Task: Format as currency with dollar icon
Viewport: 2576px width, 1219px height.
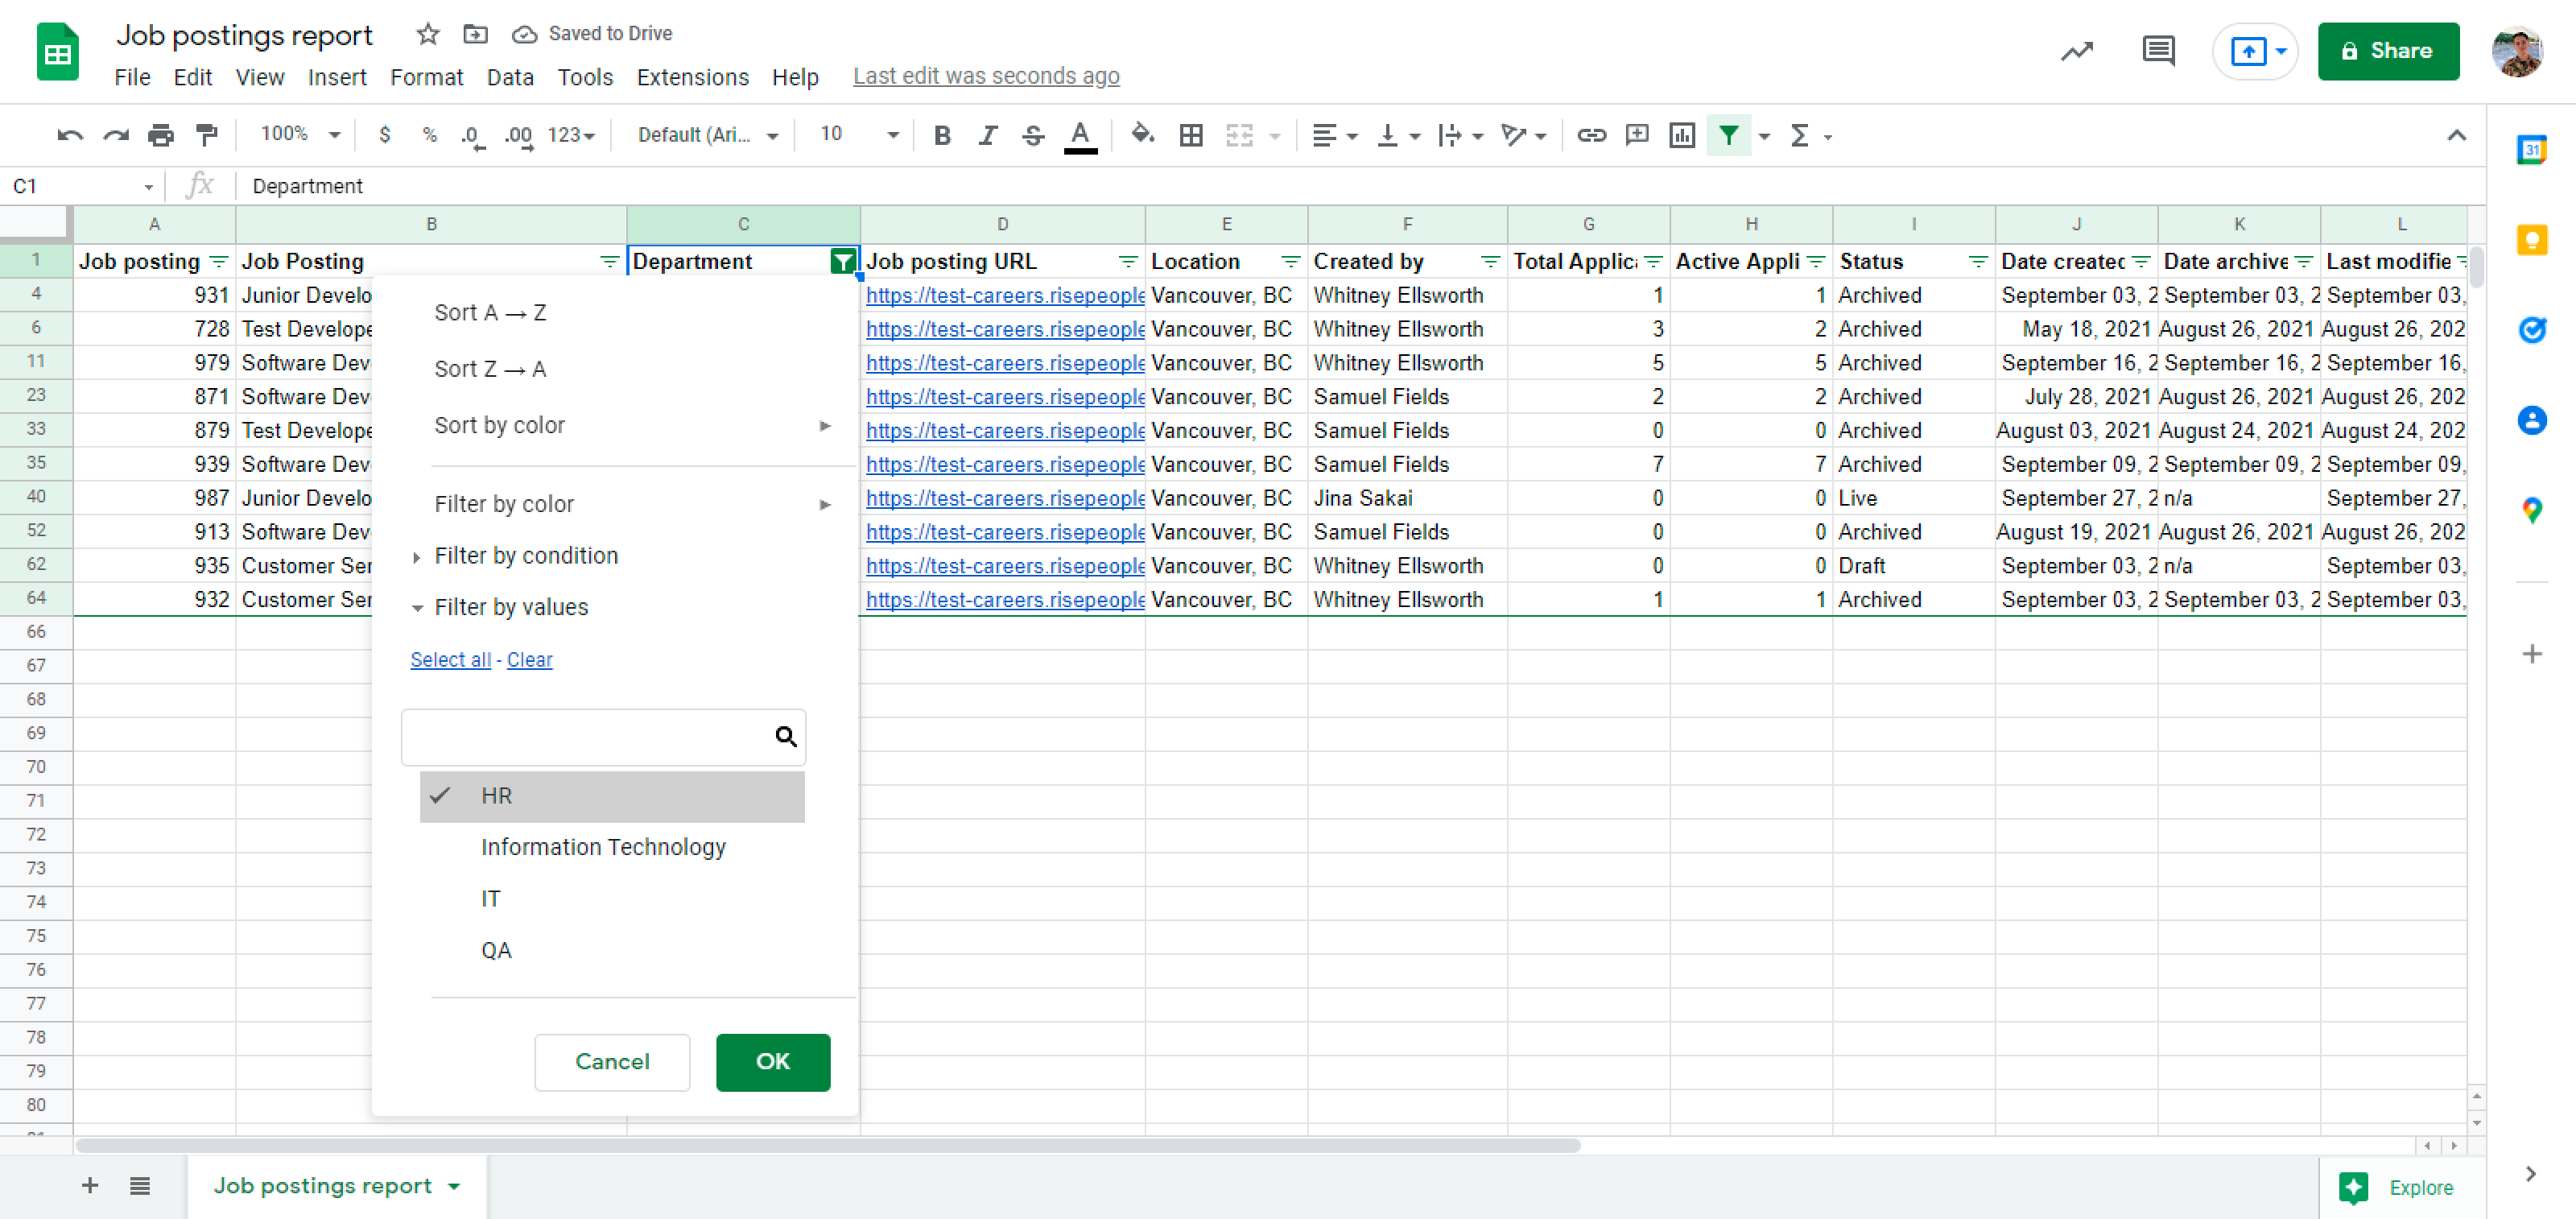Action: [x=385, y=135]
